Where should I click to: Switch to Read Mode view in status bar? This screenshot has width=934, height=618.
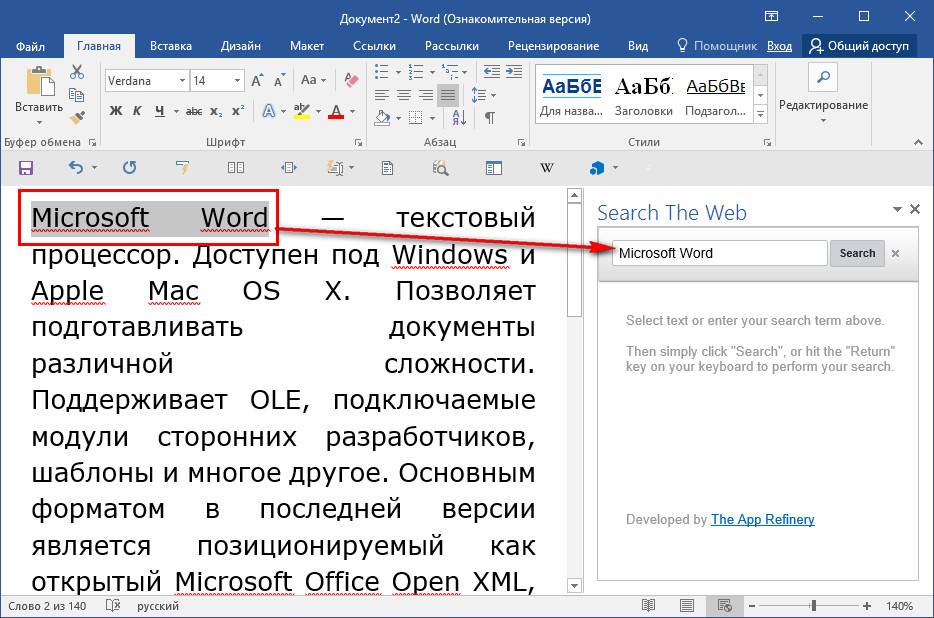649,606
